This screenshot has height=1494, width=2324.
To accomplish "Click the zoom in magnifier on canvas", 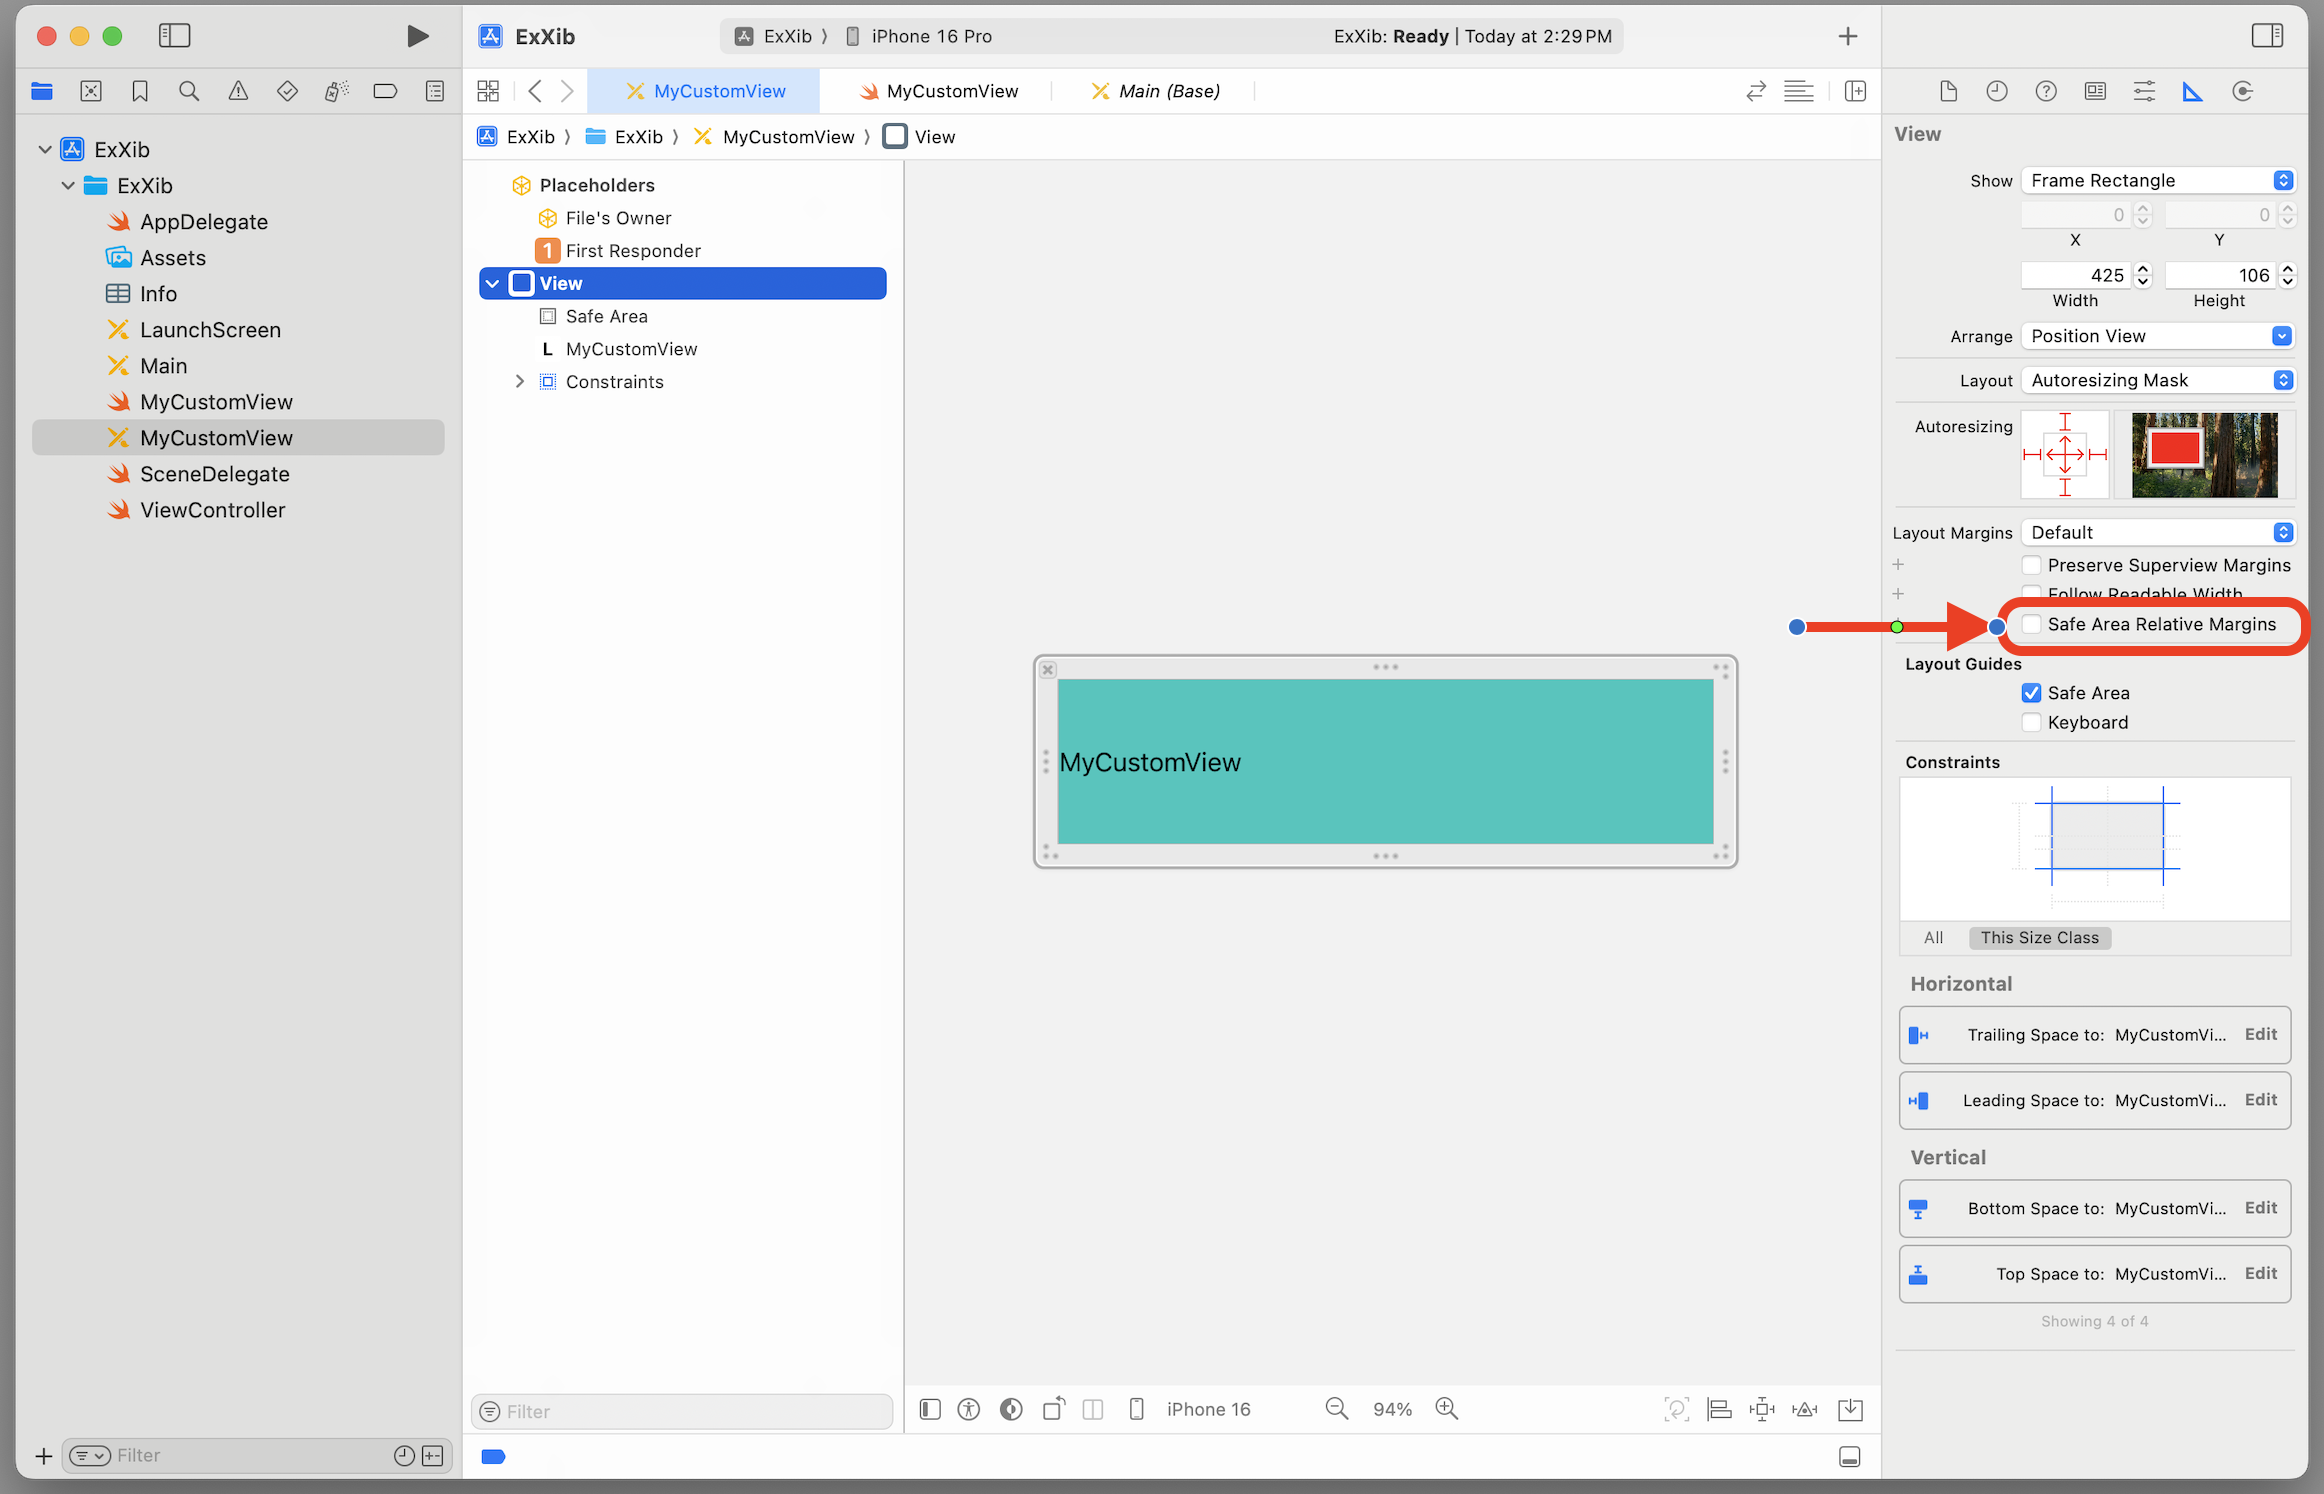I will pyautogui.click(x=1446, y=1409).
